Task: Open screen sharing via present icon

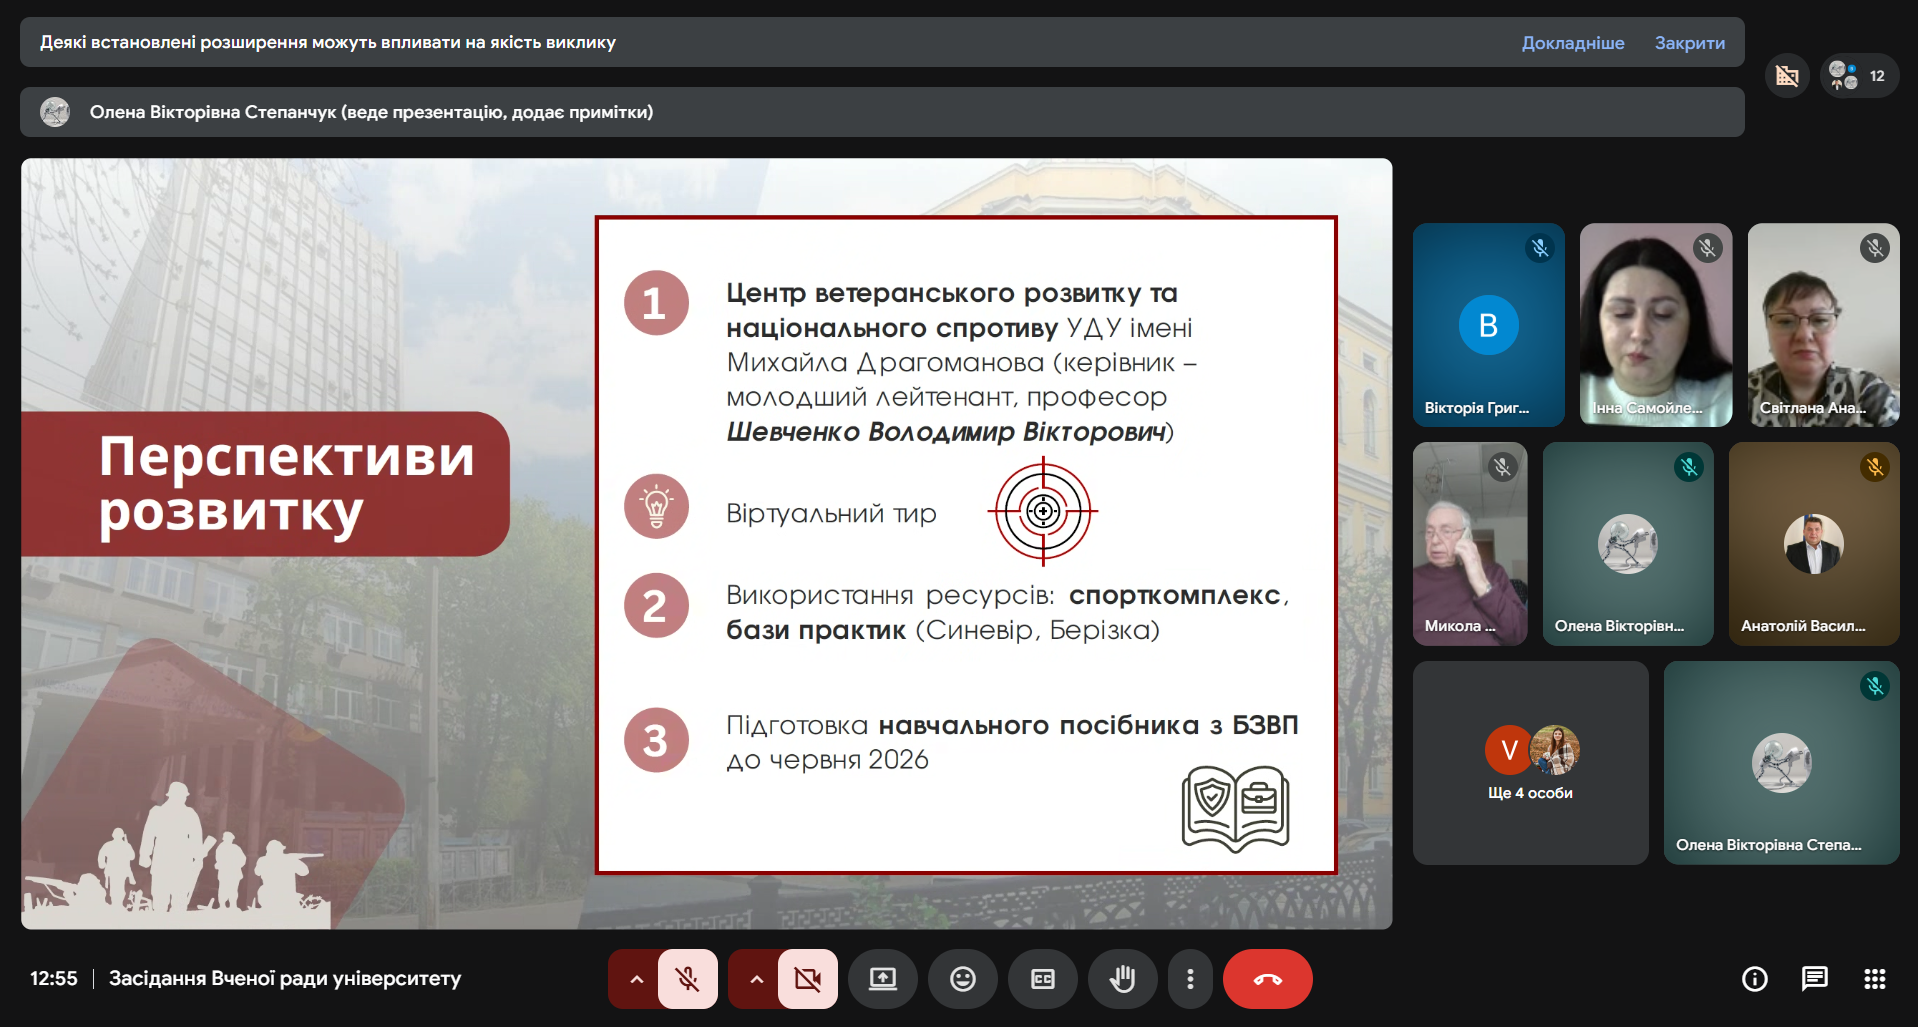Action: point(883,979)
